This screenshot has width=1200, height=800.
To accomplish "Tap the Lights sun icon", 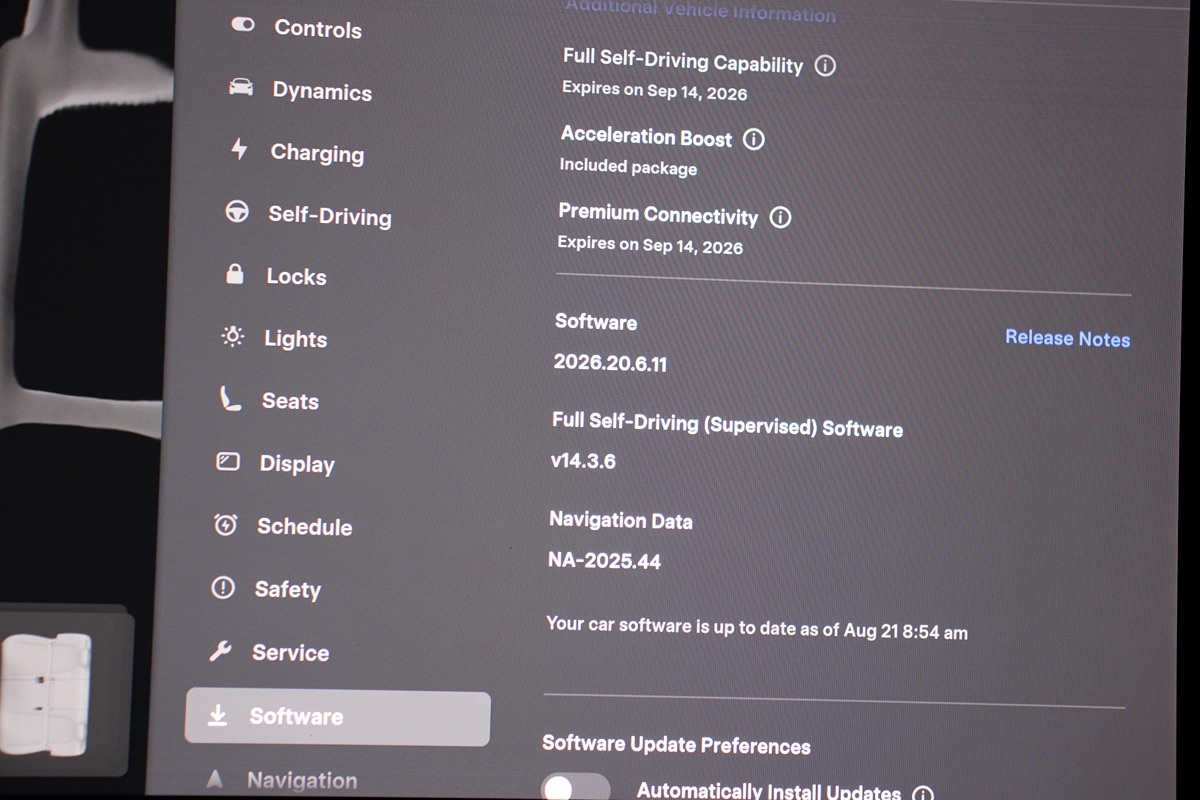I will pos(232,337).
